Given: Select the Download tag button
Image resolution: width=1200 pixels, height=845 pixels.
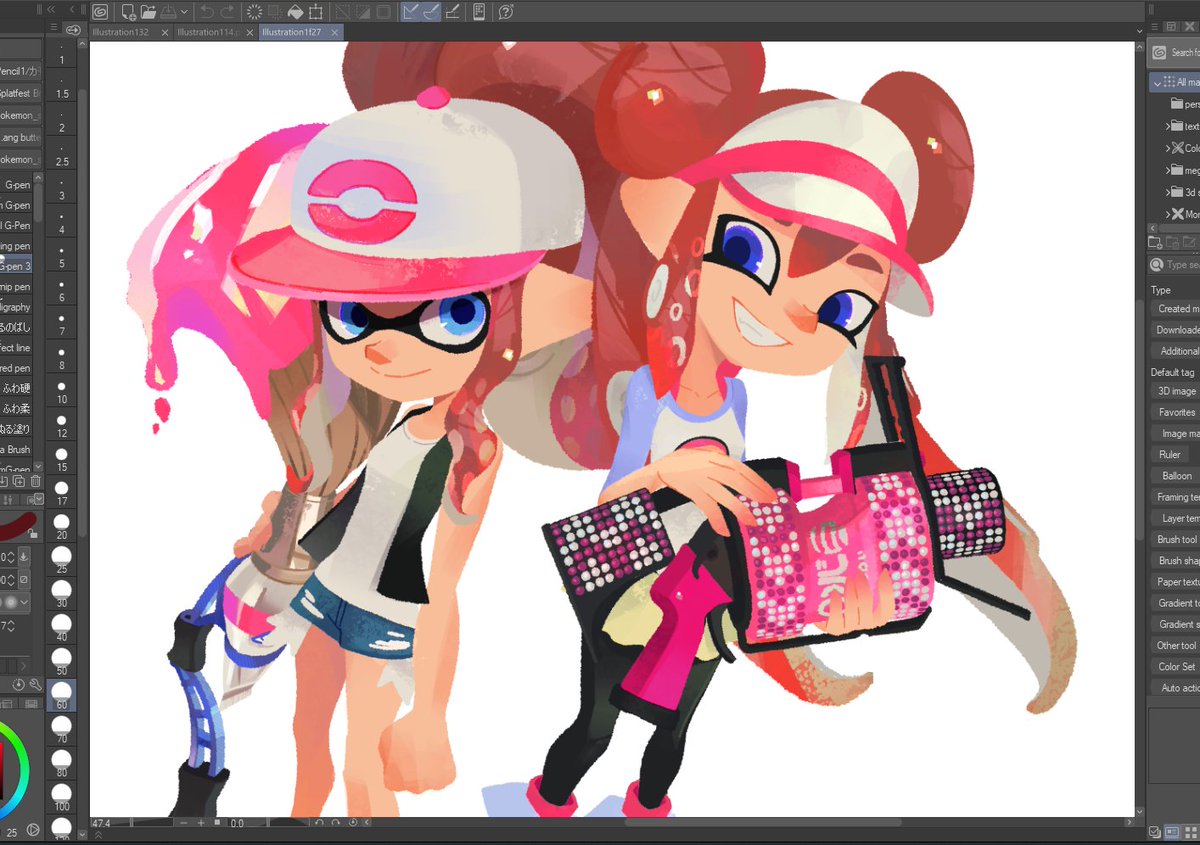Looking at the screenshot, I should (x=1175, y=330).
